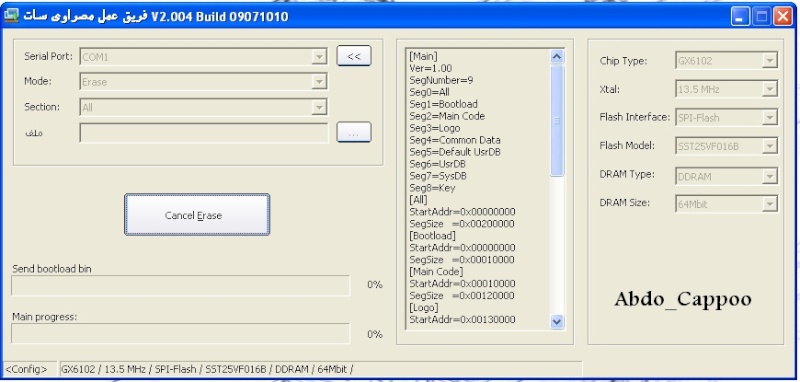800x382 pixels.
Task: Click the Send bootload bin progress bar
Action: [181, 286]
